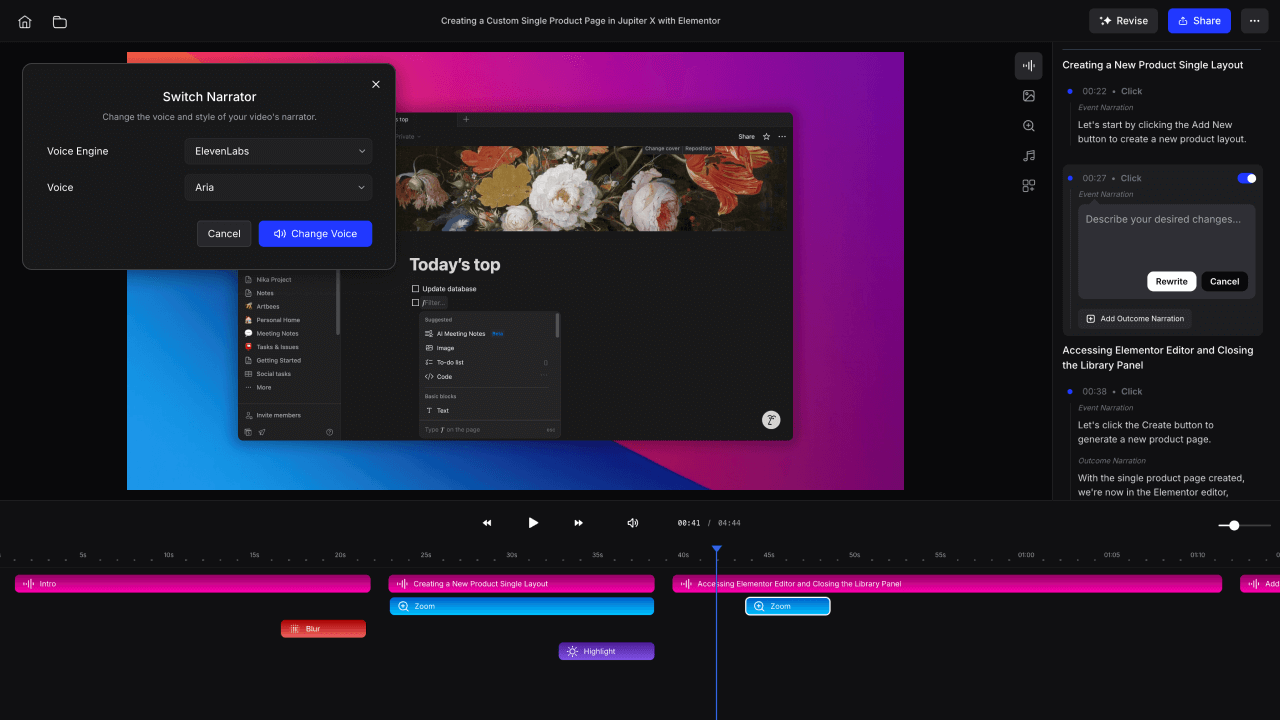Click the Change Voice button
1280x720 pixels.
coord(315,233)
